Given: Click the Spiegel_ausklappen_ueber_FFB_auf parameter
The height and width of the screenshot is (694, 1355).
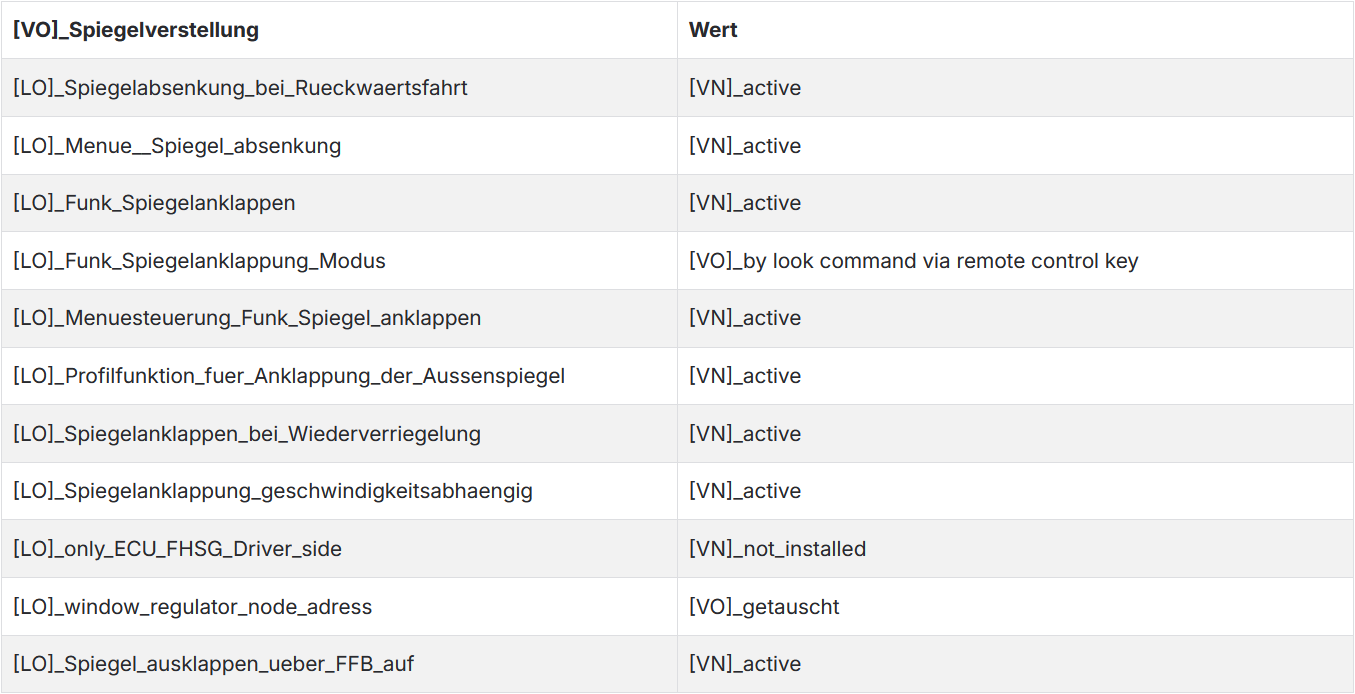Looking at the screenshot, I should (213, 664).
